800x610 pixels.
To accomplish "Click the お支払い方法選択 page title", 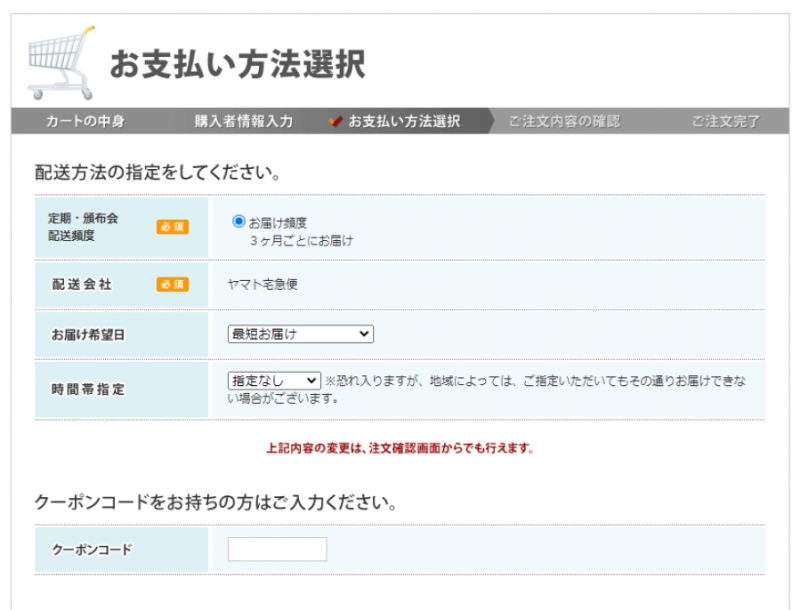I will point(237,64).
